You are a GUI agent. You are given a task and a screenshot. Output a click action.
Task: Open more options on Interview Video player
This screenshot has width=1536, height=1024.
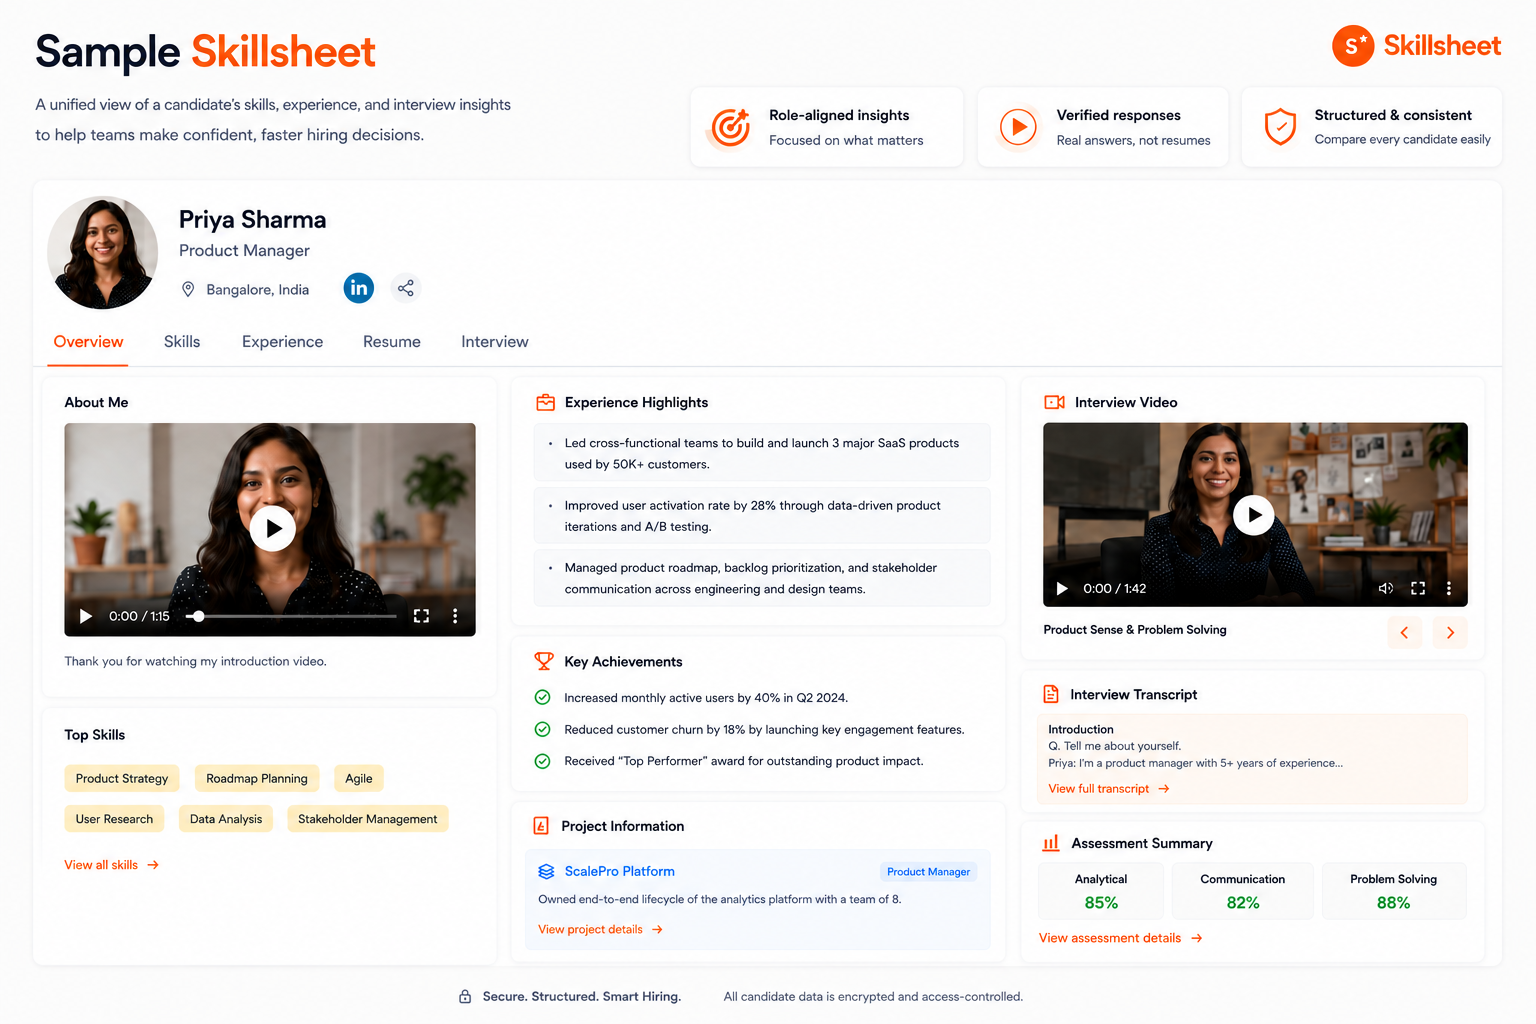click(x=1449, y=588)
